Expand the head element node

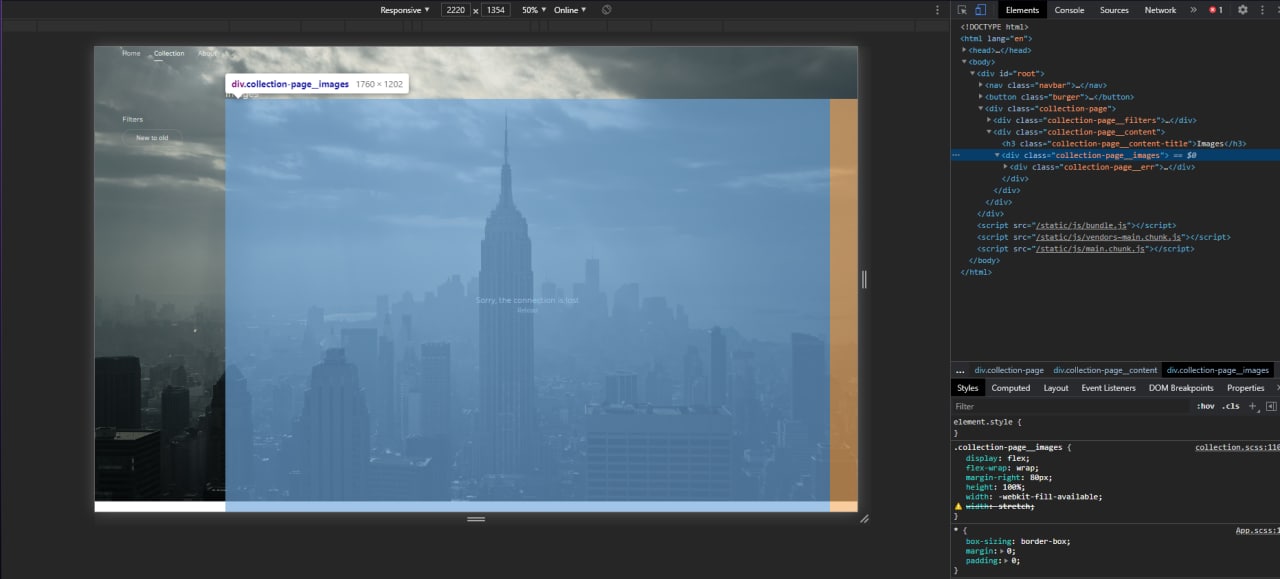click(965, 50)
